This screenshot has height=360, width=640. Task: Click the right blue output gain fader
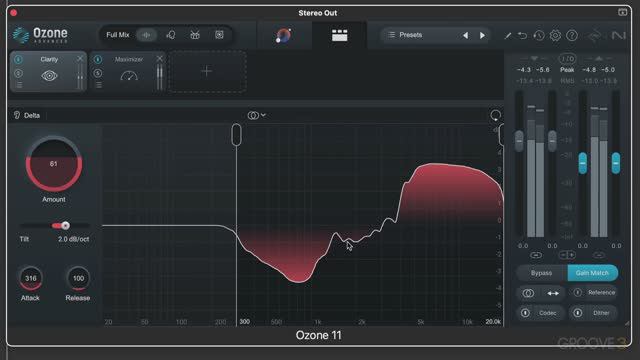pyautogui.click(x=616, y=163)
